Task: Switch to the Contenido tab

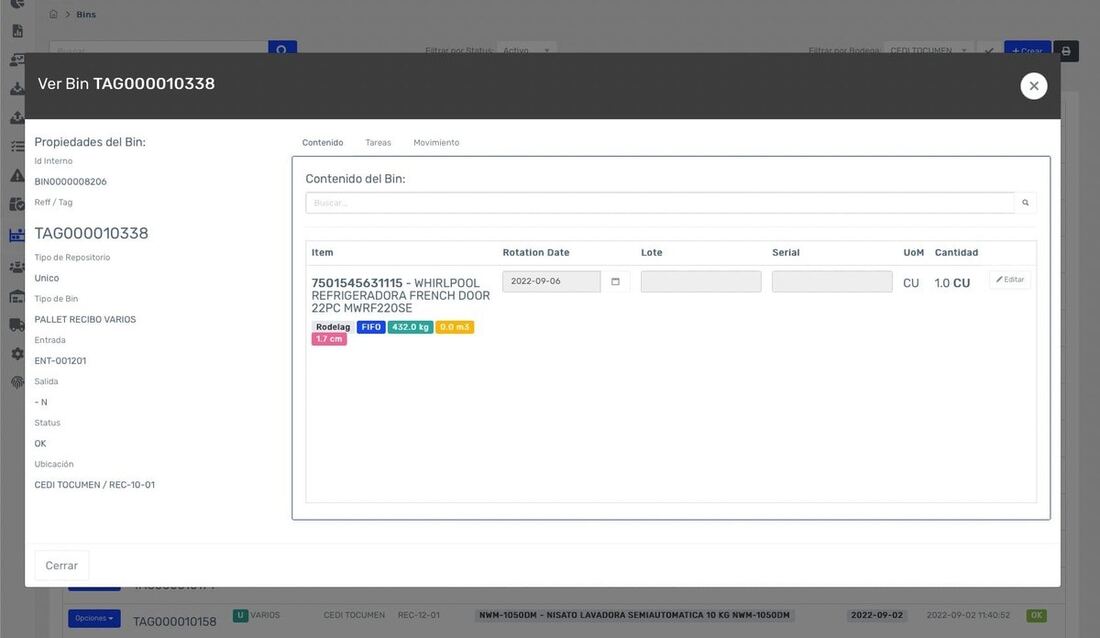Action: [323, 142]
